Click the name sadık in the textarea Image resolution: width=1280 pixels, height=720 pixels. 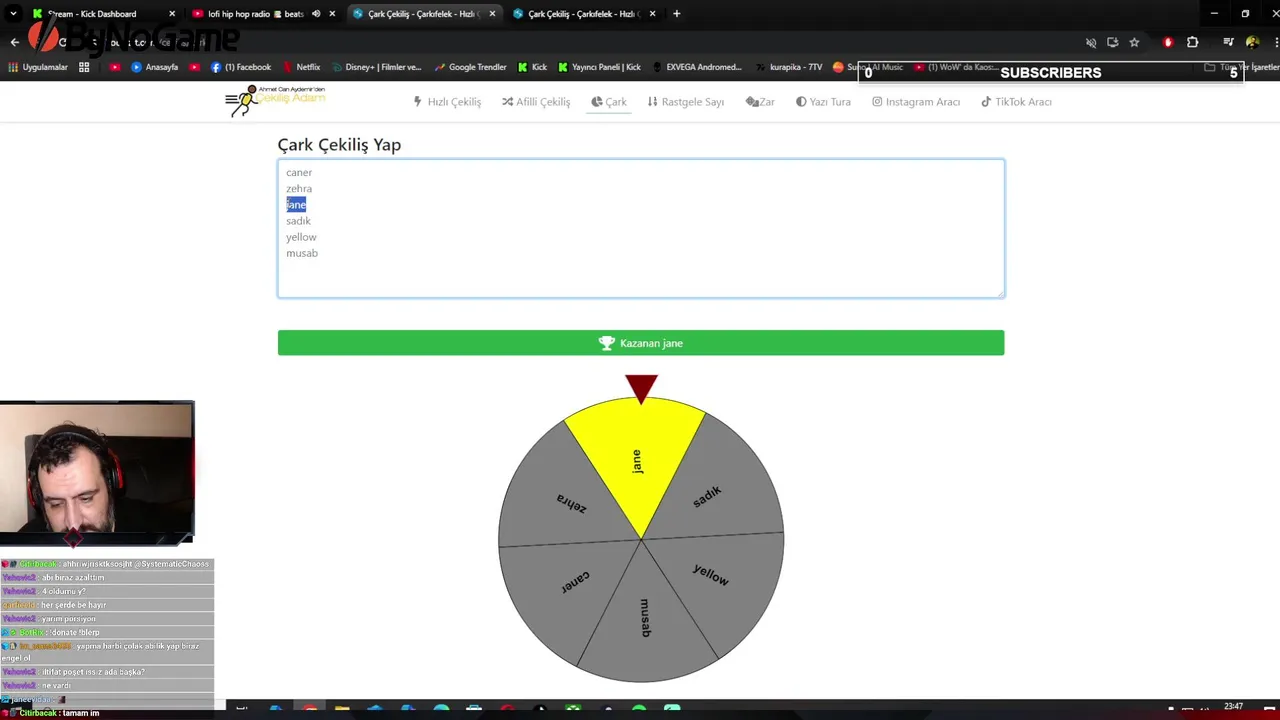[x=298, y=221]
